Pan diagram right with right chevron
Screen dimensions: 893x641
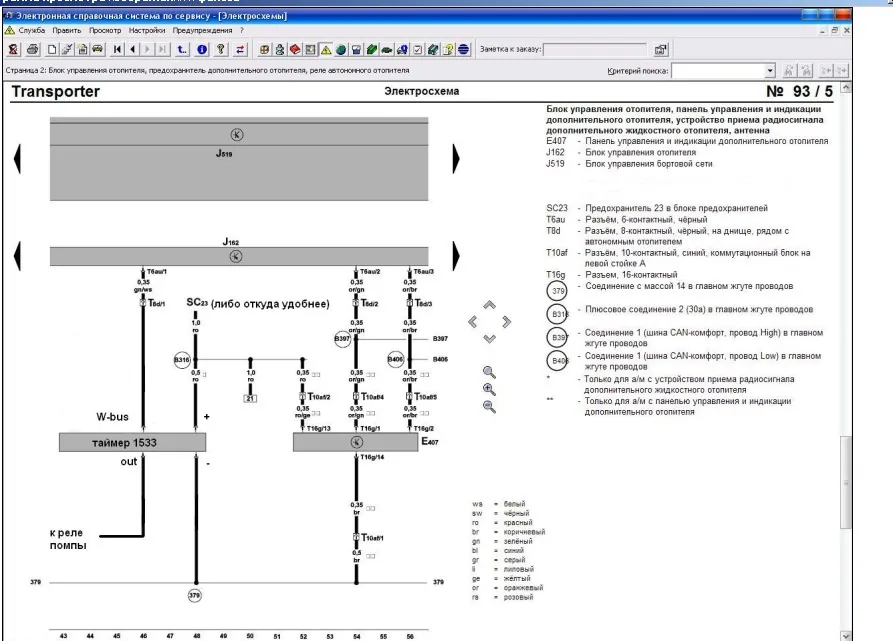pos(506,322)
